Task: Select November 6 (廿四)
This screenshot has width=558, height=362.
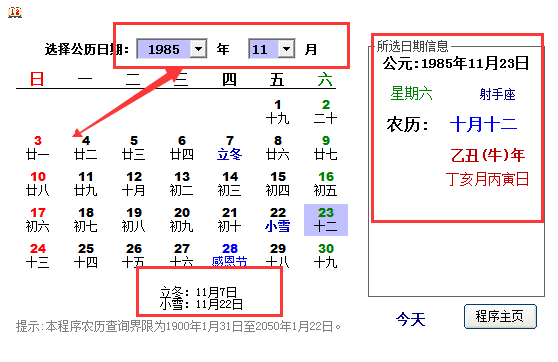Action: 181,148
